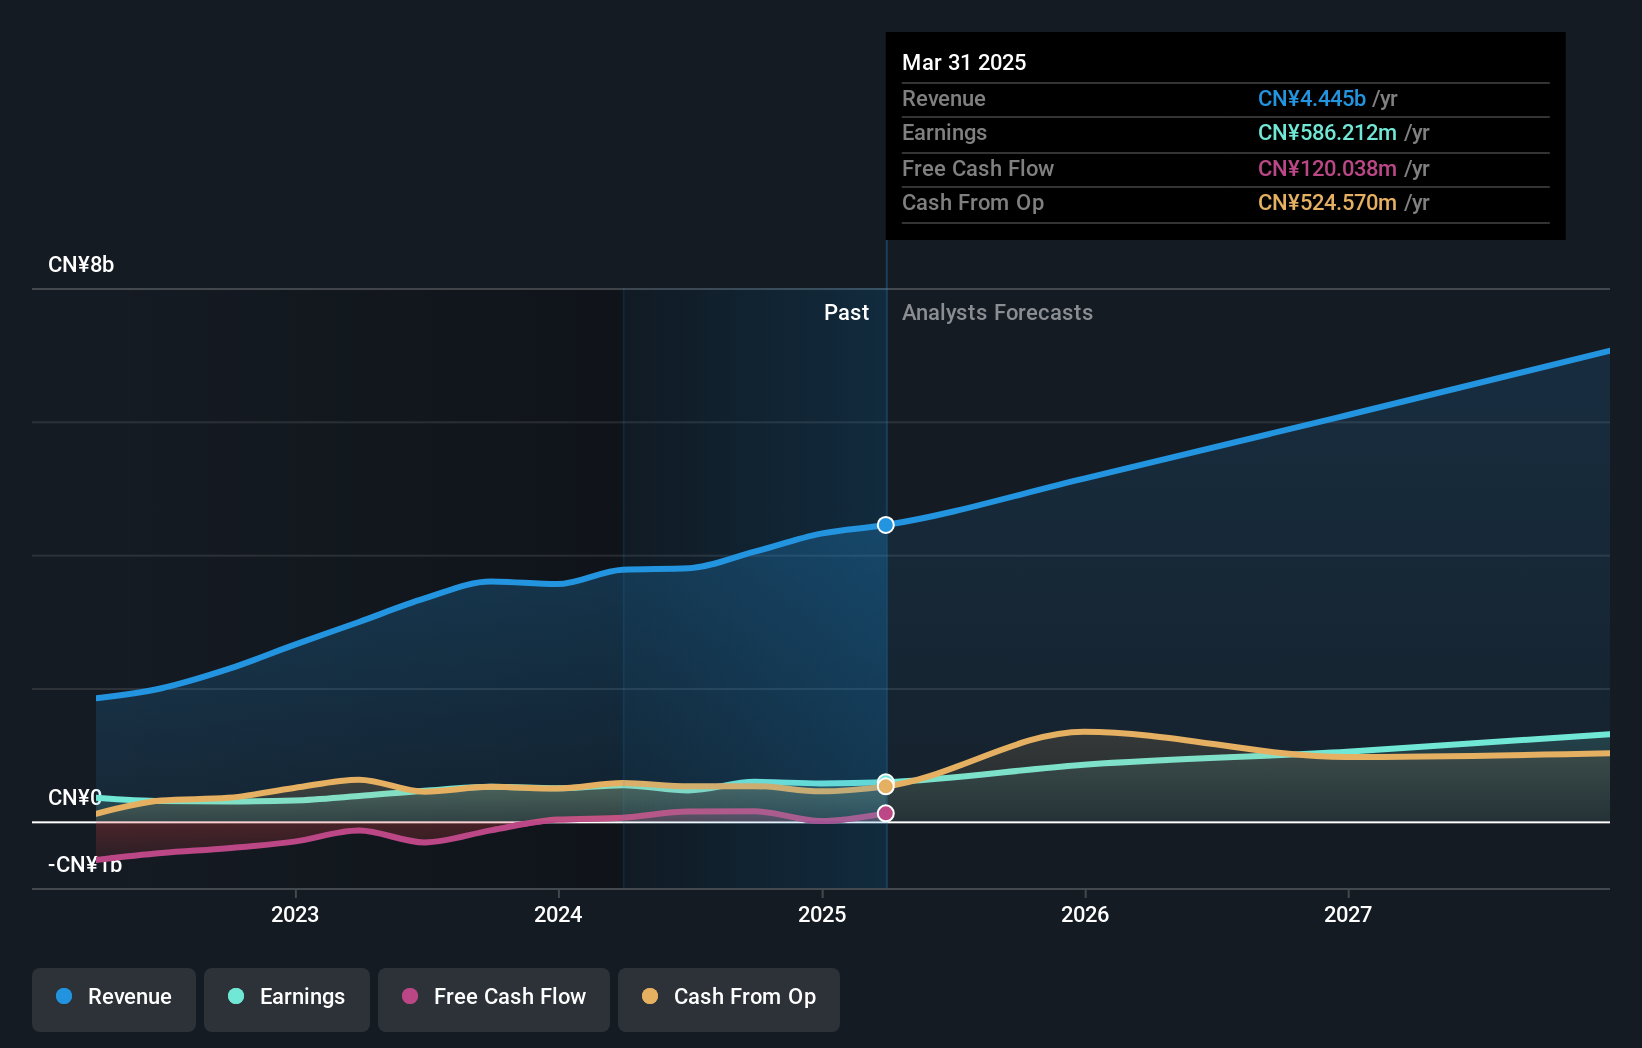Screen dimensions: 1642x1048
Task: Click the Mar 31 2025 tooltip date
Action: coord(964,62)
